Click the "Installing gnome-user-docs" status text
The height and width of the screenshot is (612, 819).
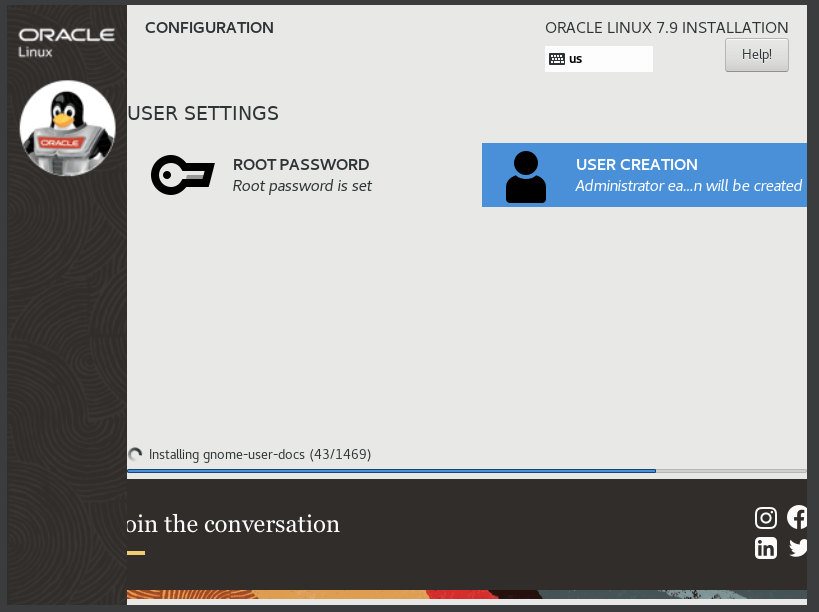[260, 454]
